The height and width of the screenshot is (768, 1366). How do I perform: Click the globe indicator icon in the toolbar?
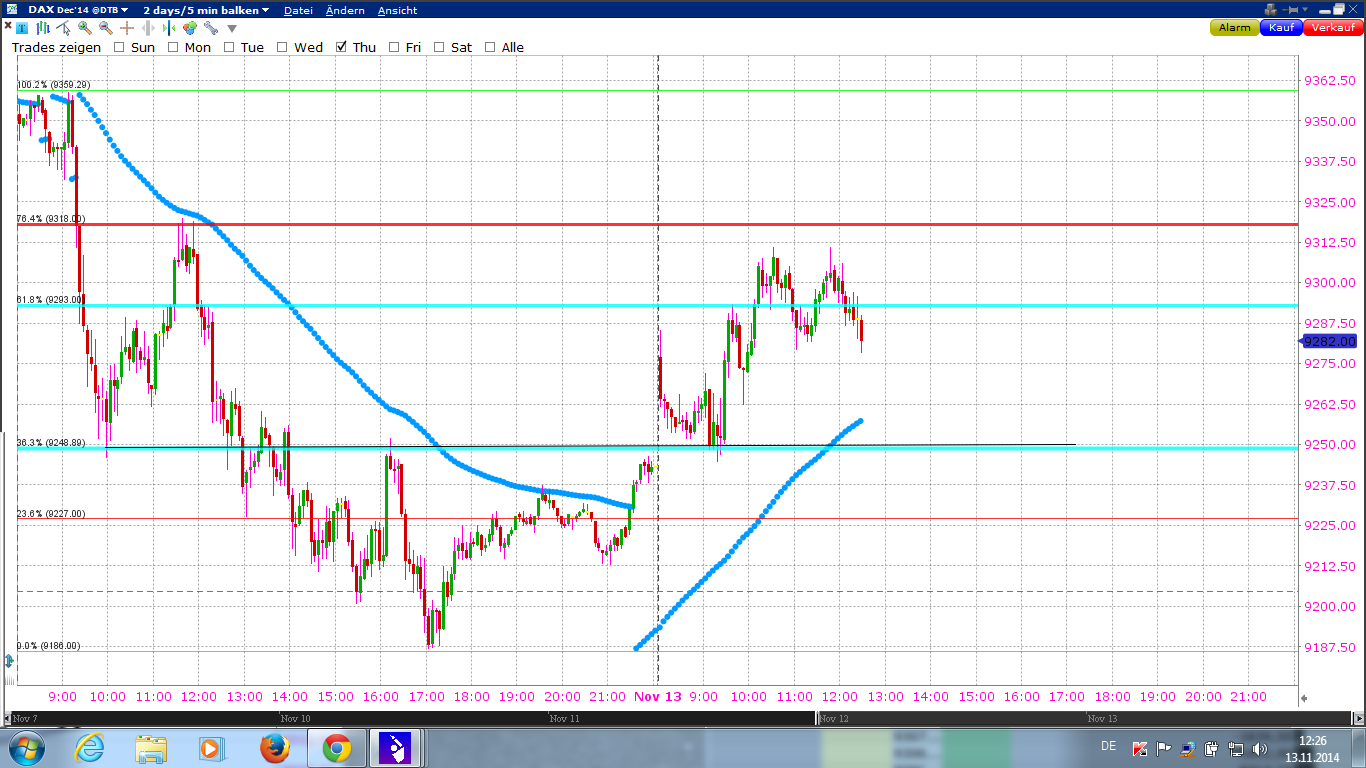coord(189,29)
